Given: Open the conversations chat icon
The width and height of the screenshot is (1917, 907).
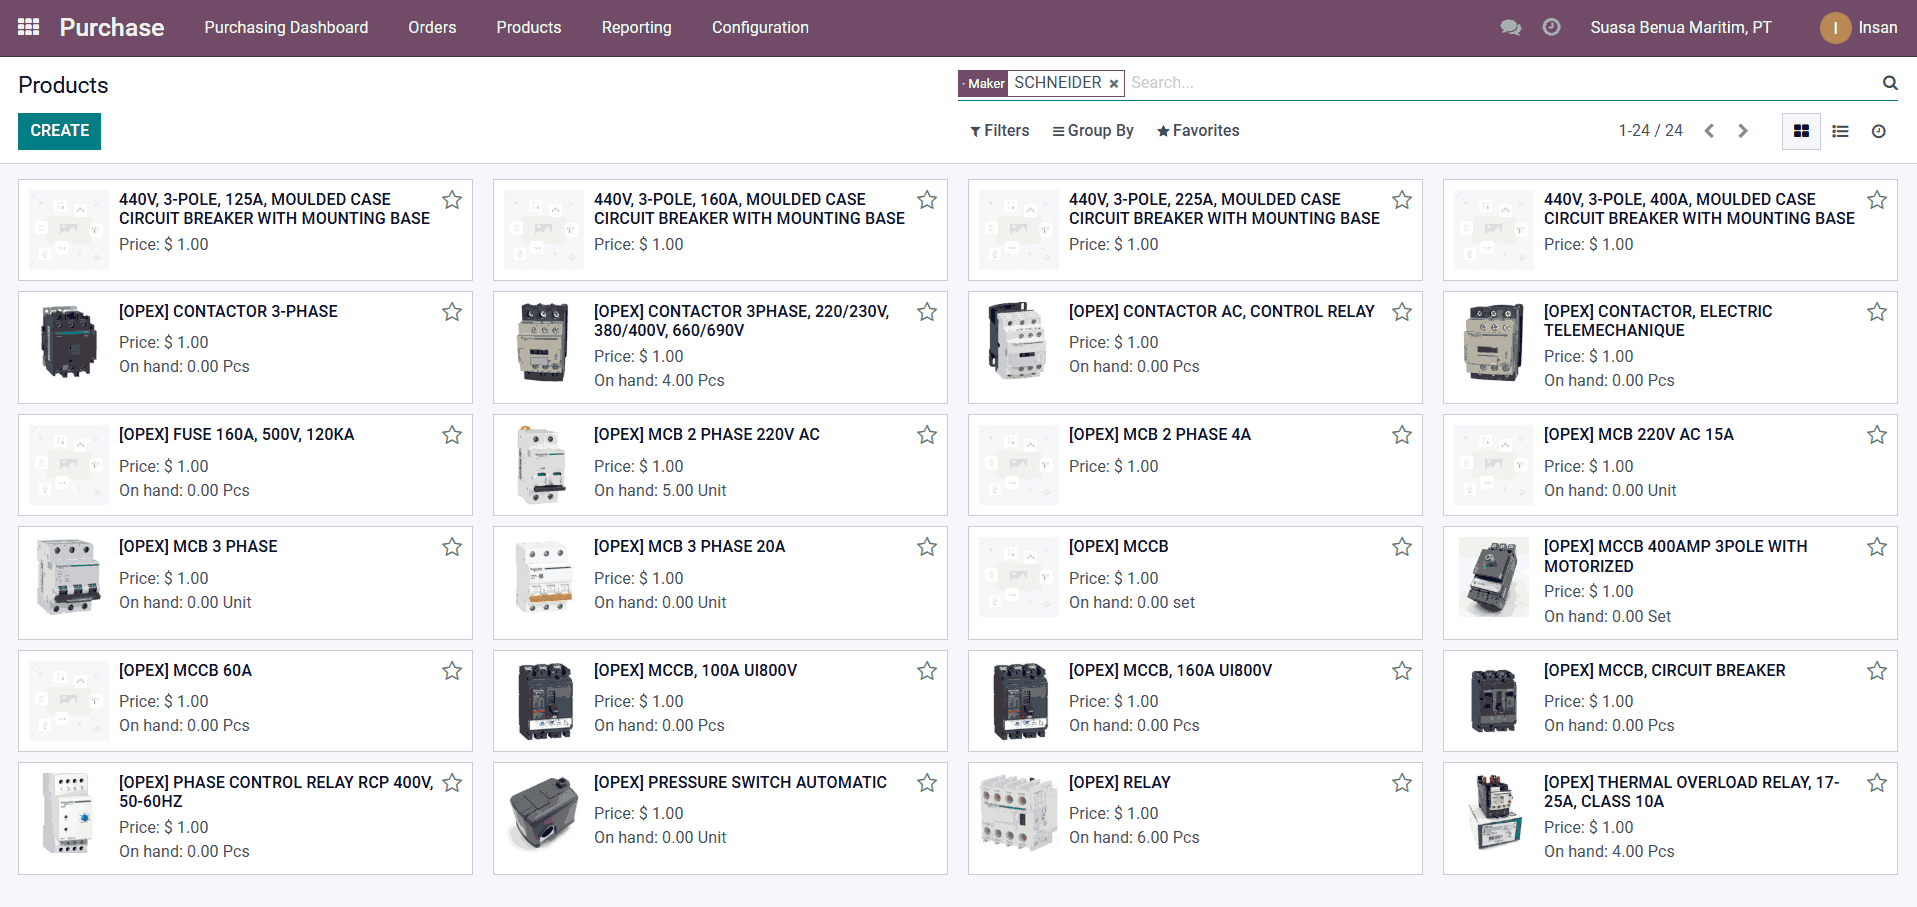Looking at the screenshot, I should click(1510, 27).
